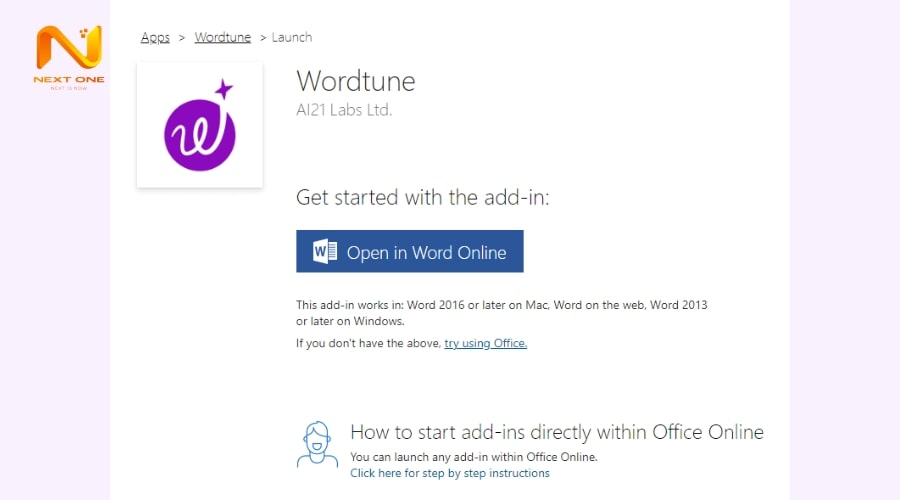The height and width of the screenshot is (500, 900).
Task: Click the Wordtune app title heading
Action: pos(356,81)
